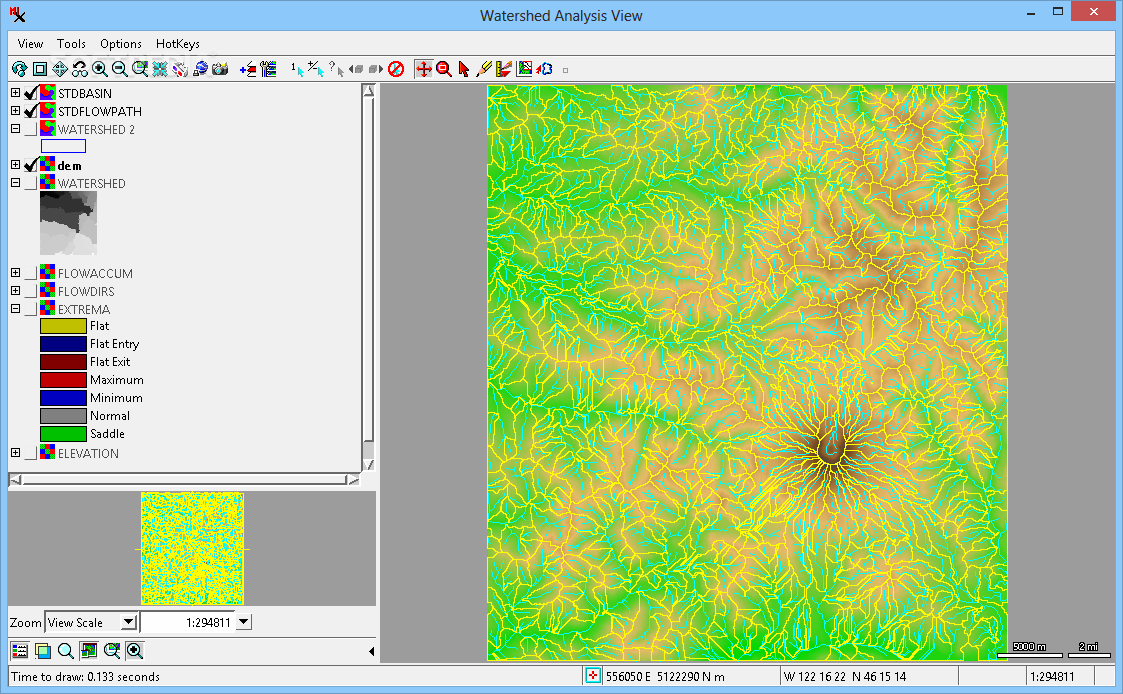Toggle the Legend view icon at bottom left
The height and width of the screenshot is (694, 1123).
point(20,650)
